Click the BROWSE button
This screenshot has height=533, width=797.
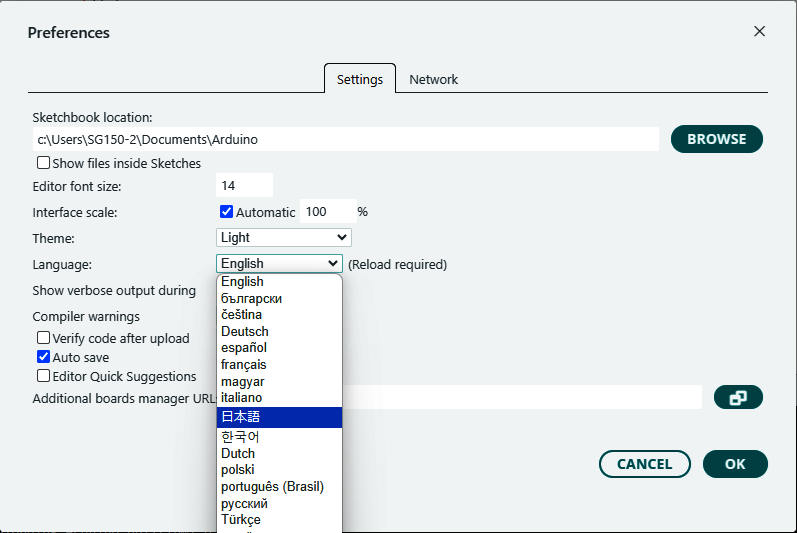click(x=716, y=139)
